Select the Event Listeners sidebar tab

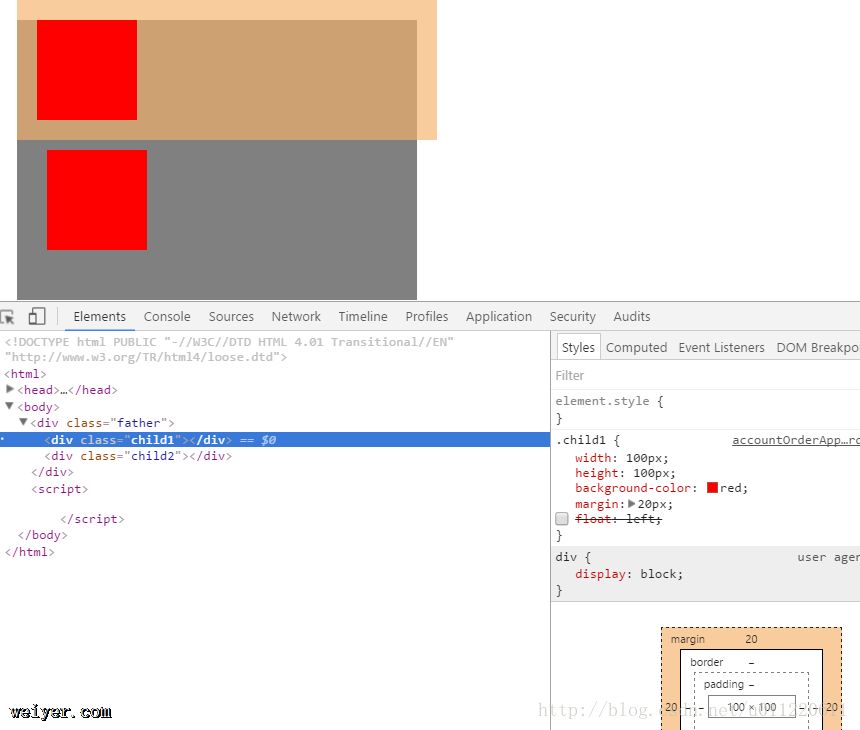pyautogui.click(x=721, y=347)
